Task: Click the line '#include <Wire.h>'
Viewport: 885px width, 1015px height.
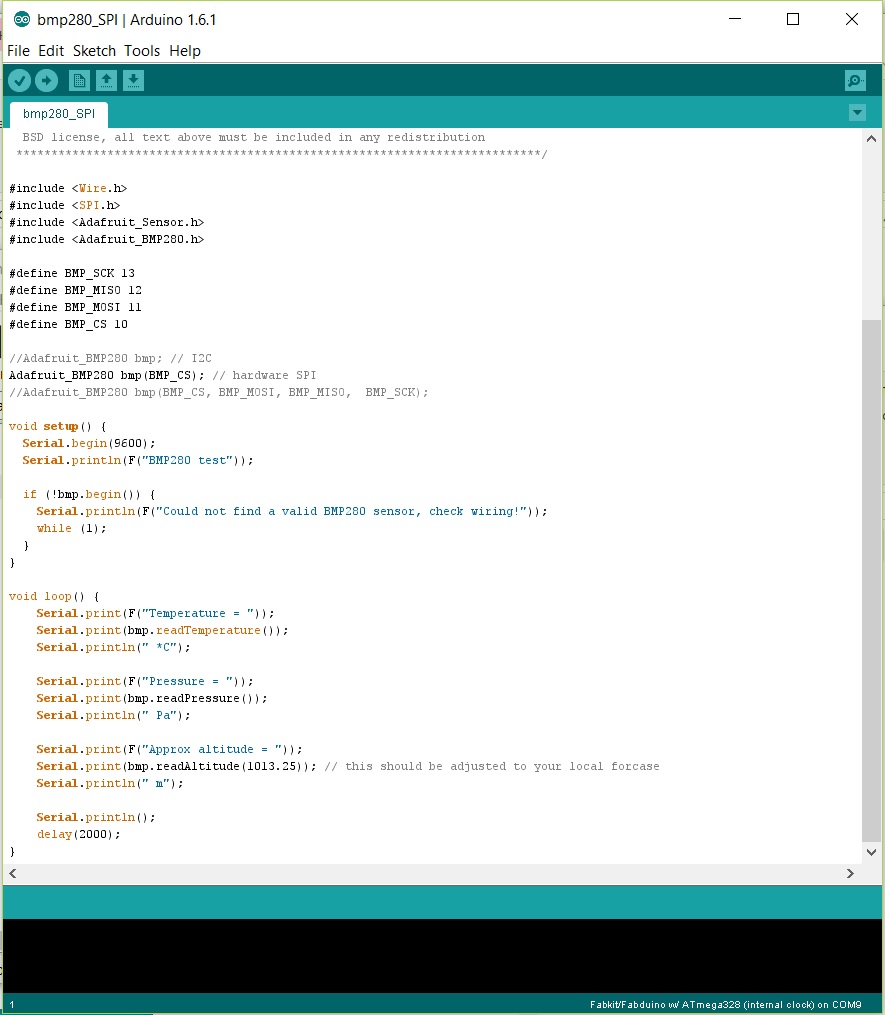Action: pyautogui.click(x=68, y=188)
